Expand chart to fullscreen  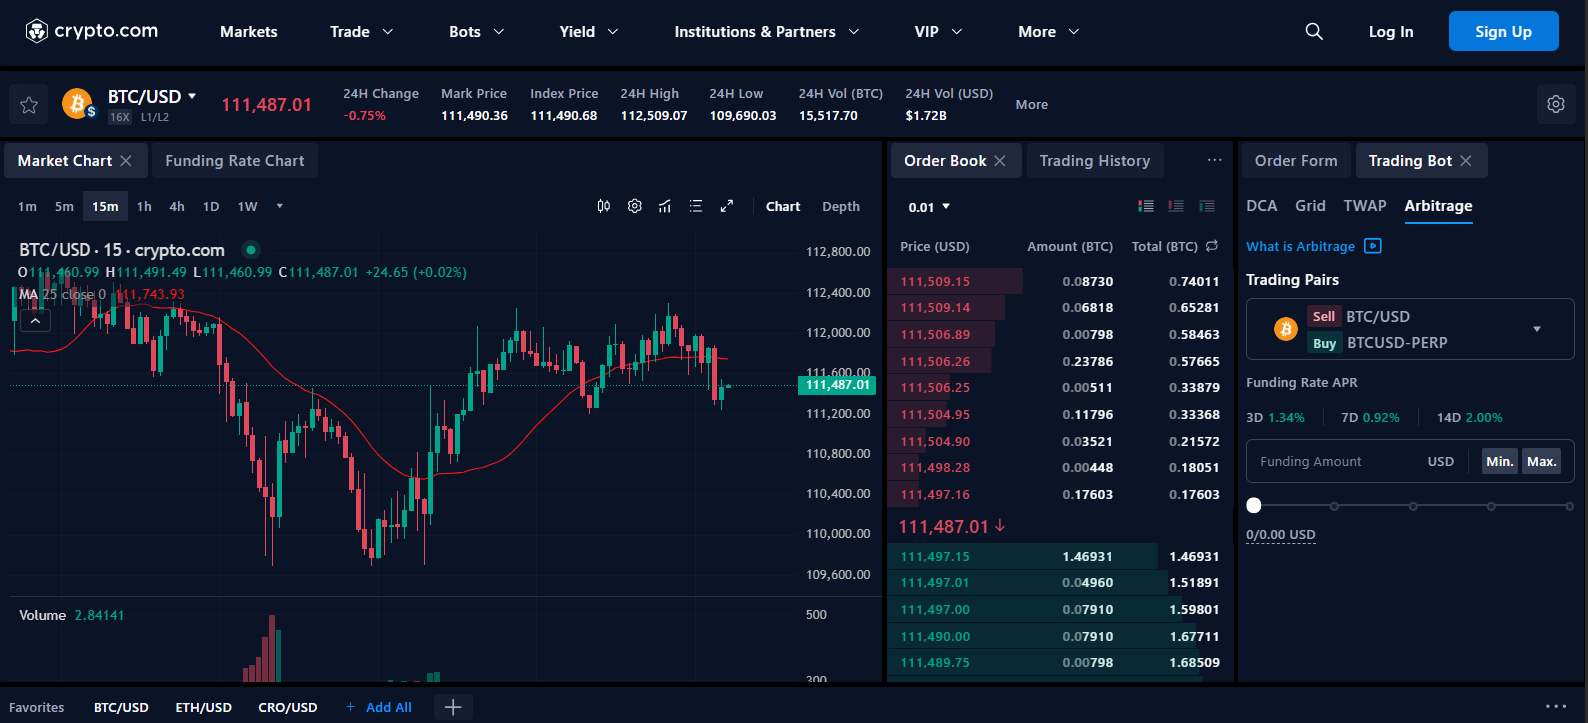click(727, 206)
